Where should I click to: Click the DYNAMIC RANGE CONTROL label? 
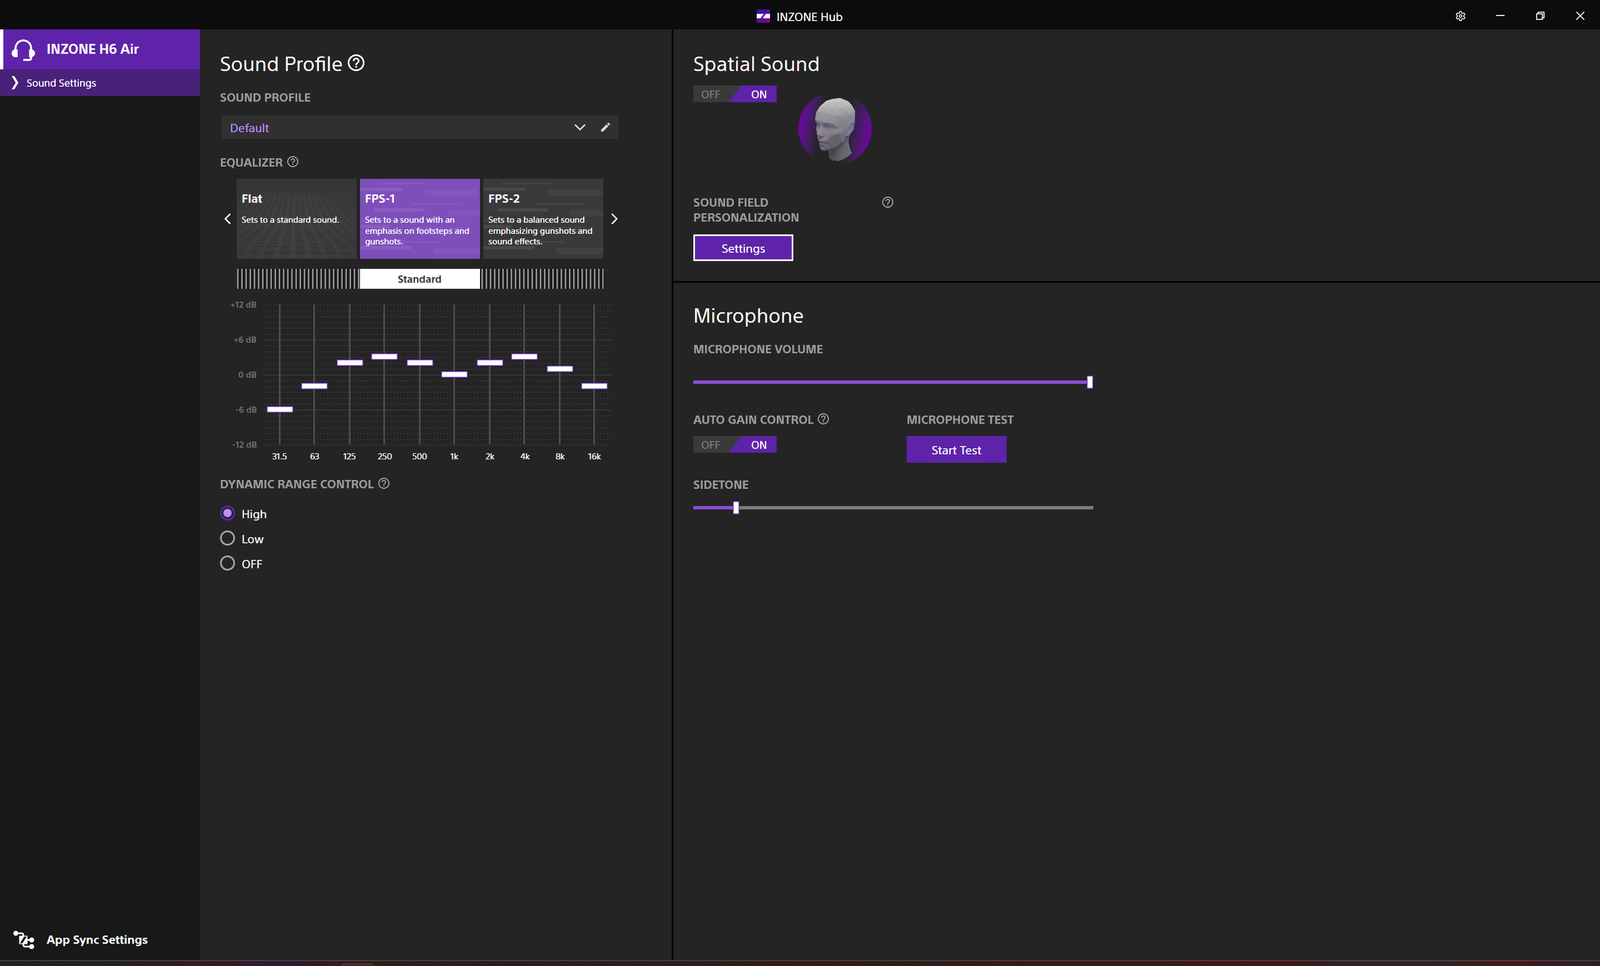pos(297,484)
